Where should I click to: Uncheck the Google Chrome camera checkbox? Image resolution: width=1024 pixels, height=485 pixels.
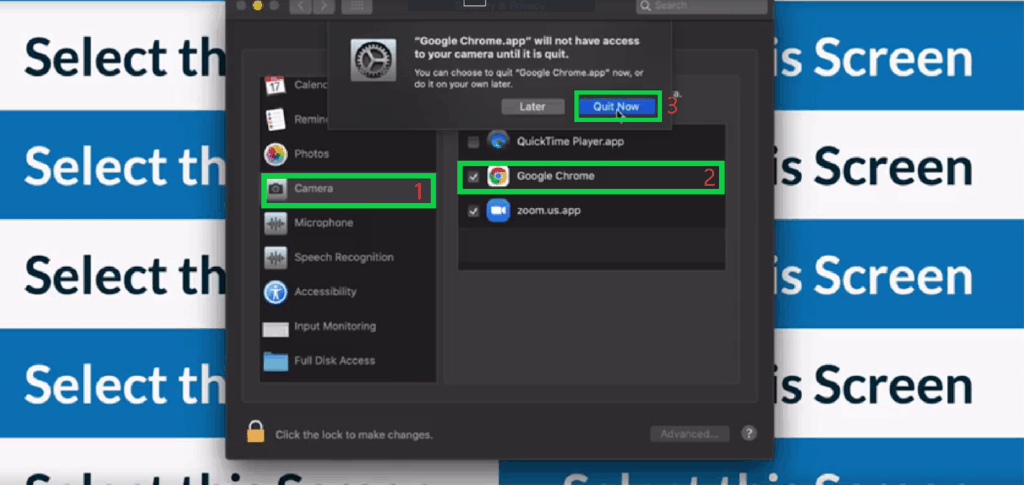tap(473, 177)
